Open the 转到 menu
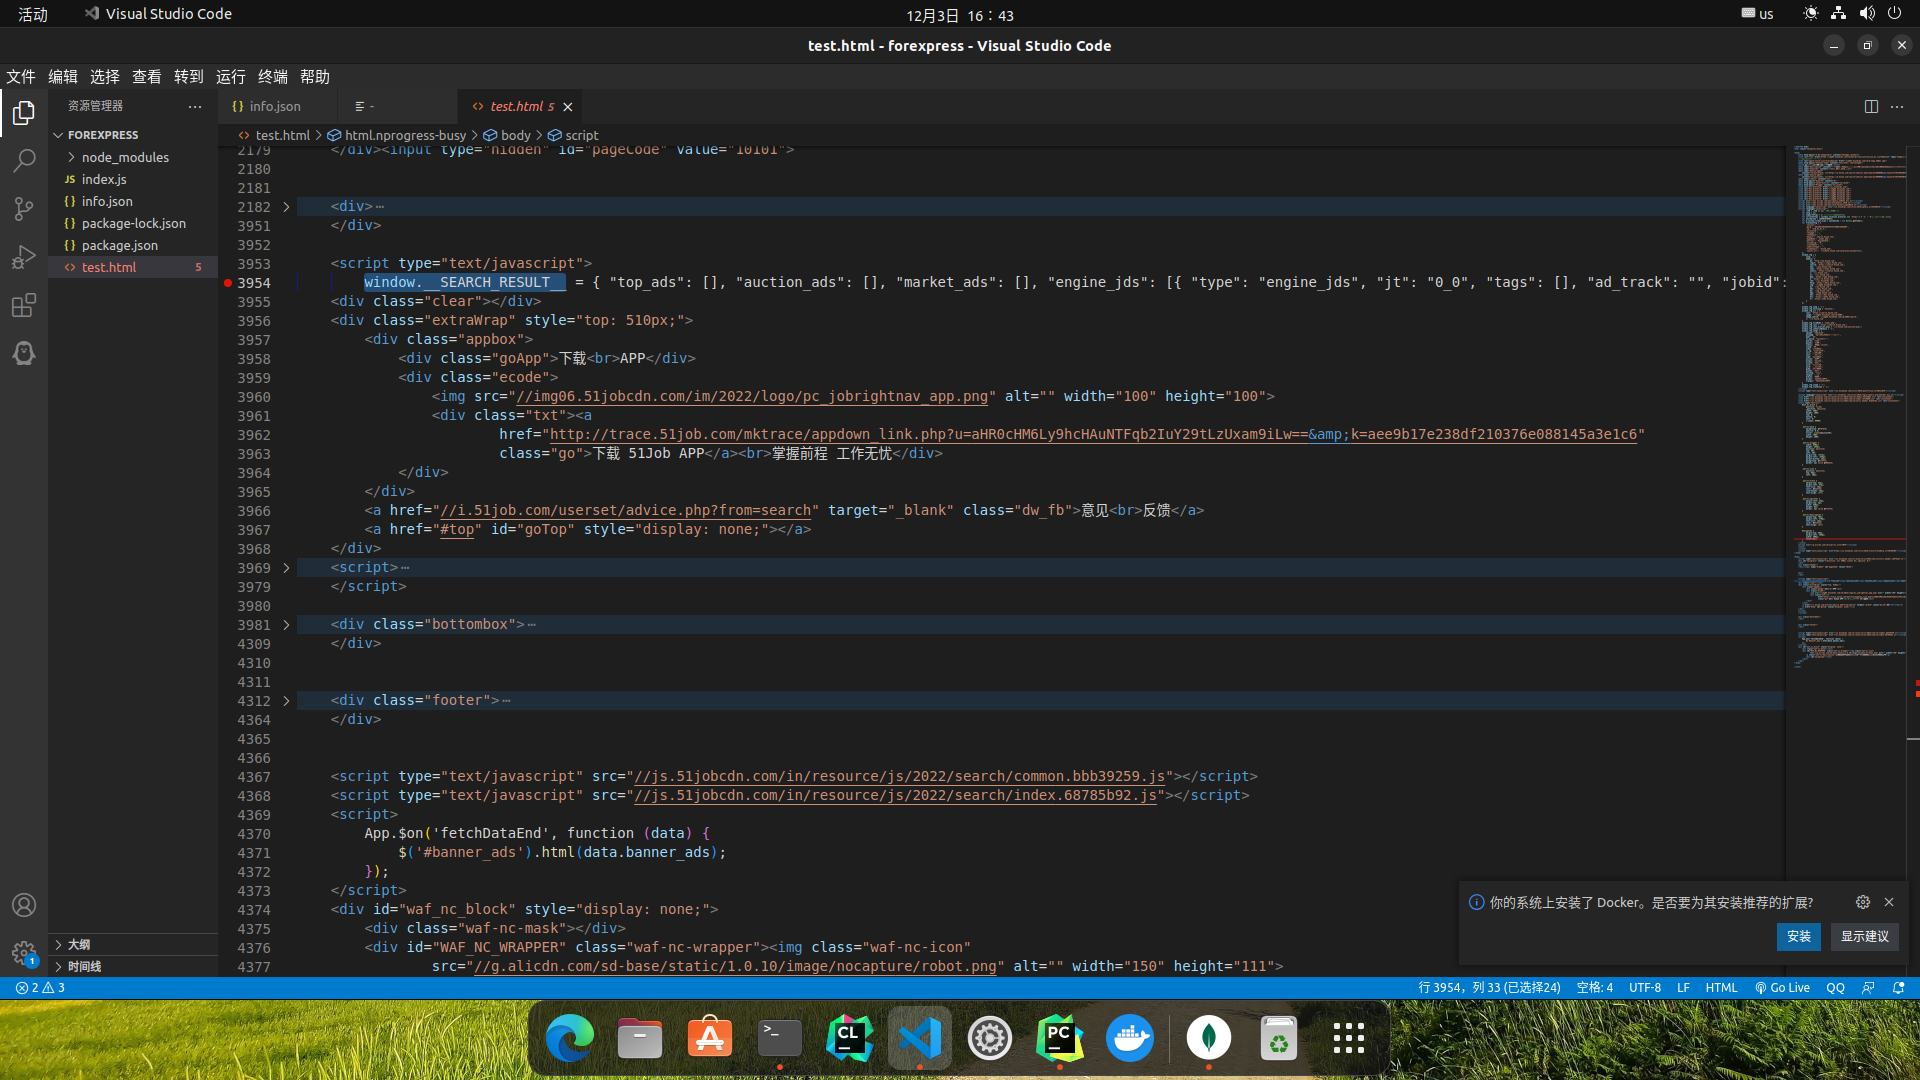The image size is (1920, 1080). (189, 77)
